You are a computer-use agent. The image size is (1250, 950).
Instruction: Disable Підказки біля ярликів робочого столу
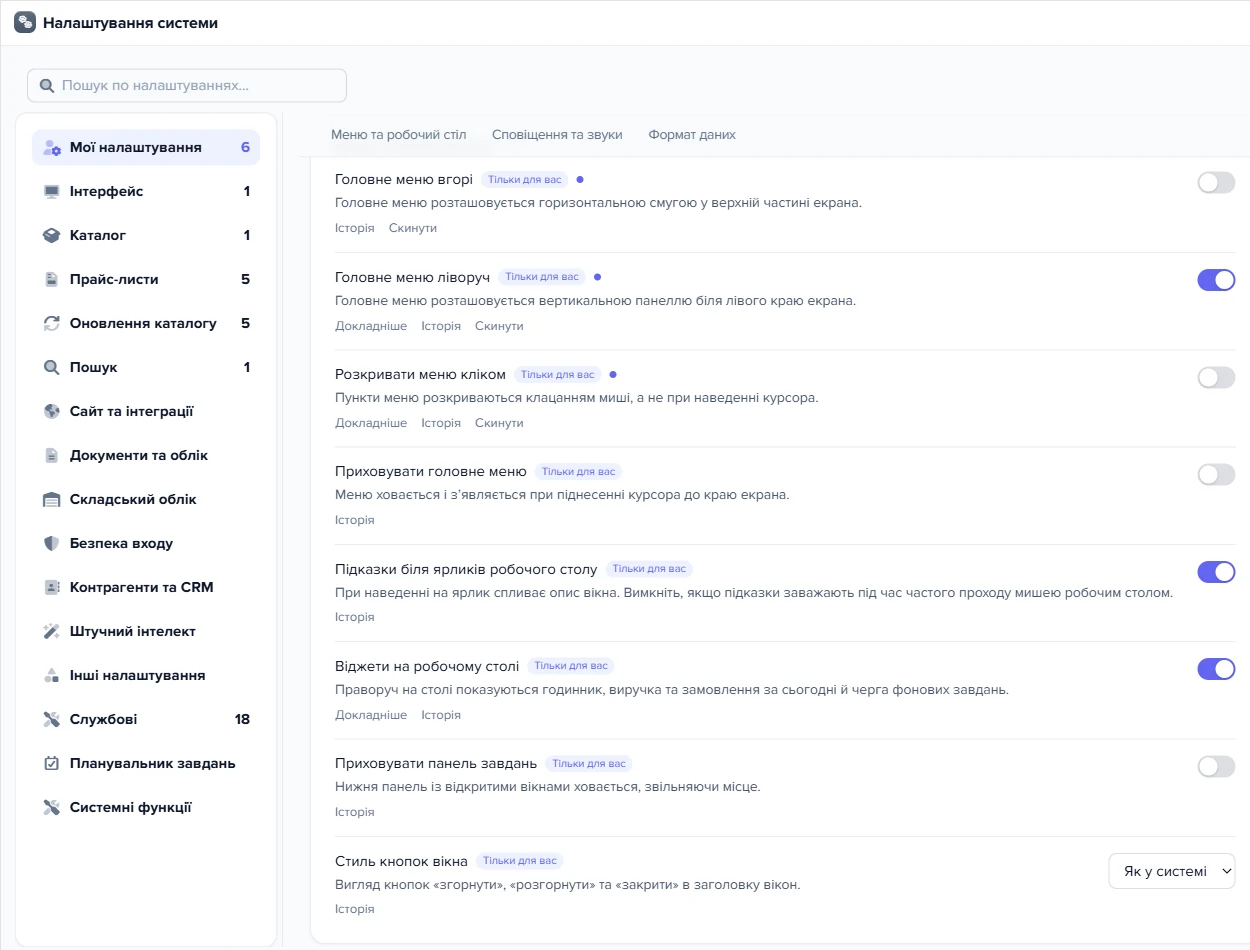point(1216,571)
